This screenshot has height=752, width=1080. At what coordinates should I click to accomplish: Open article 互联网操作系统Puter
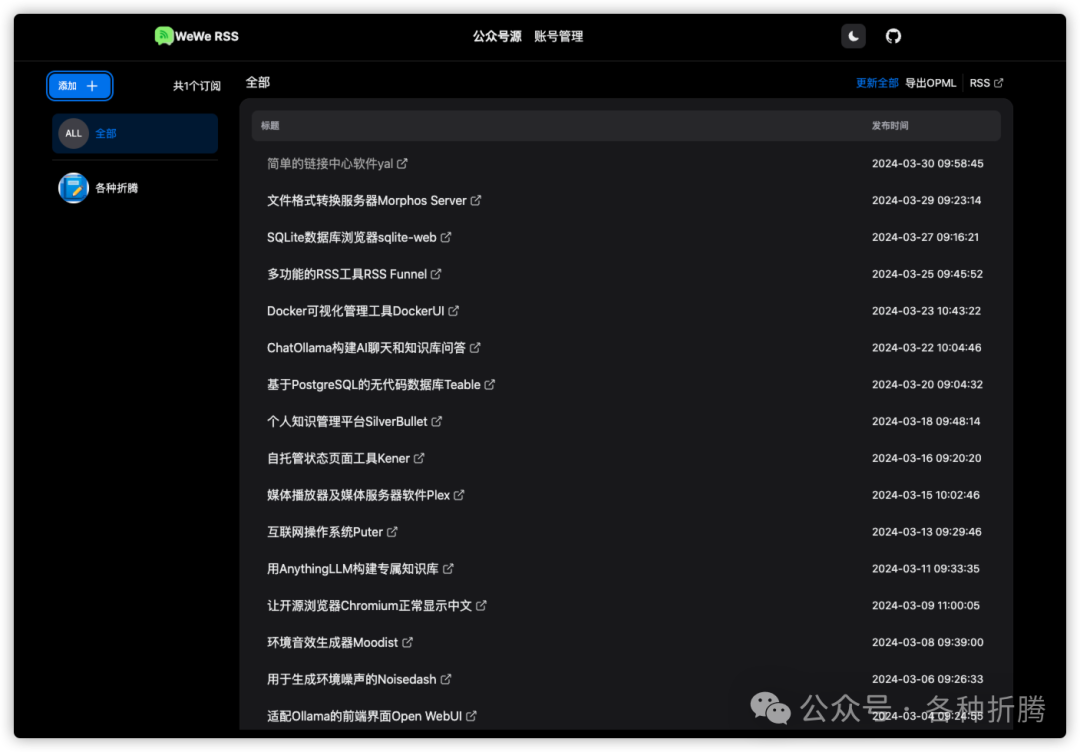click(324, 532)
